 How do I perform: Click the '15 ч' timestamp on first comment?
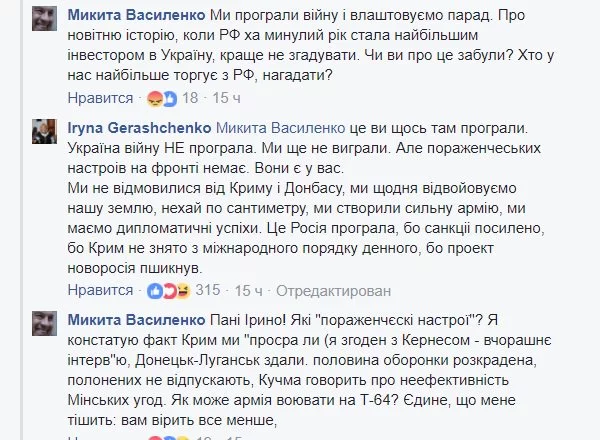[x=229, y=98]
